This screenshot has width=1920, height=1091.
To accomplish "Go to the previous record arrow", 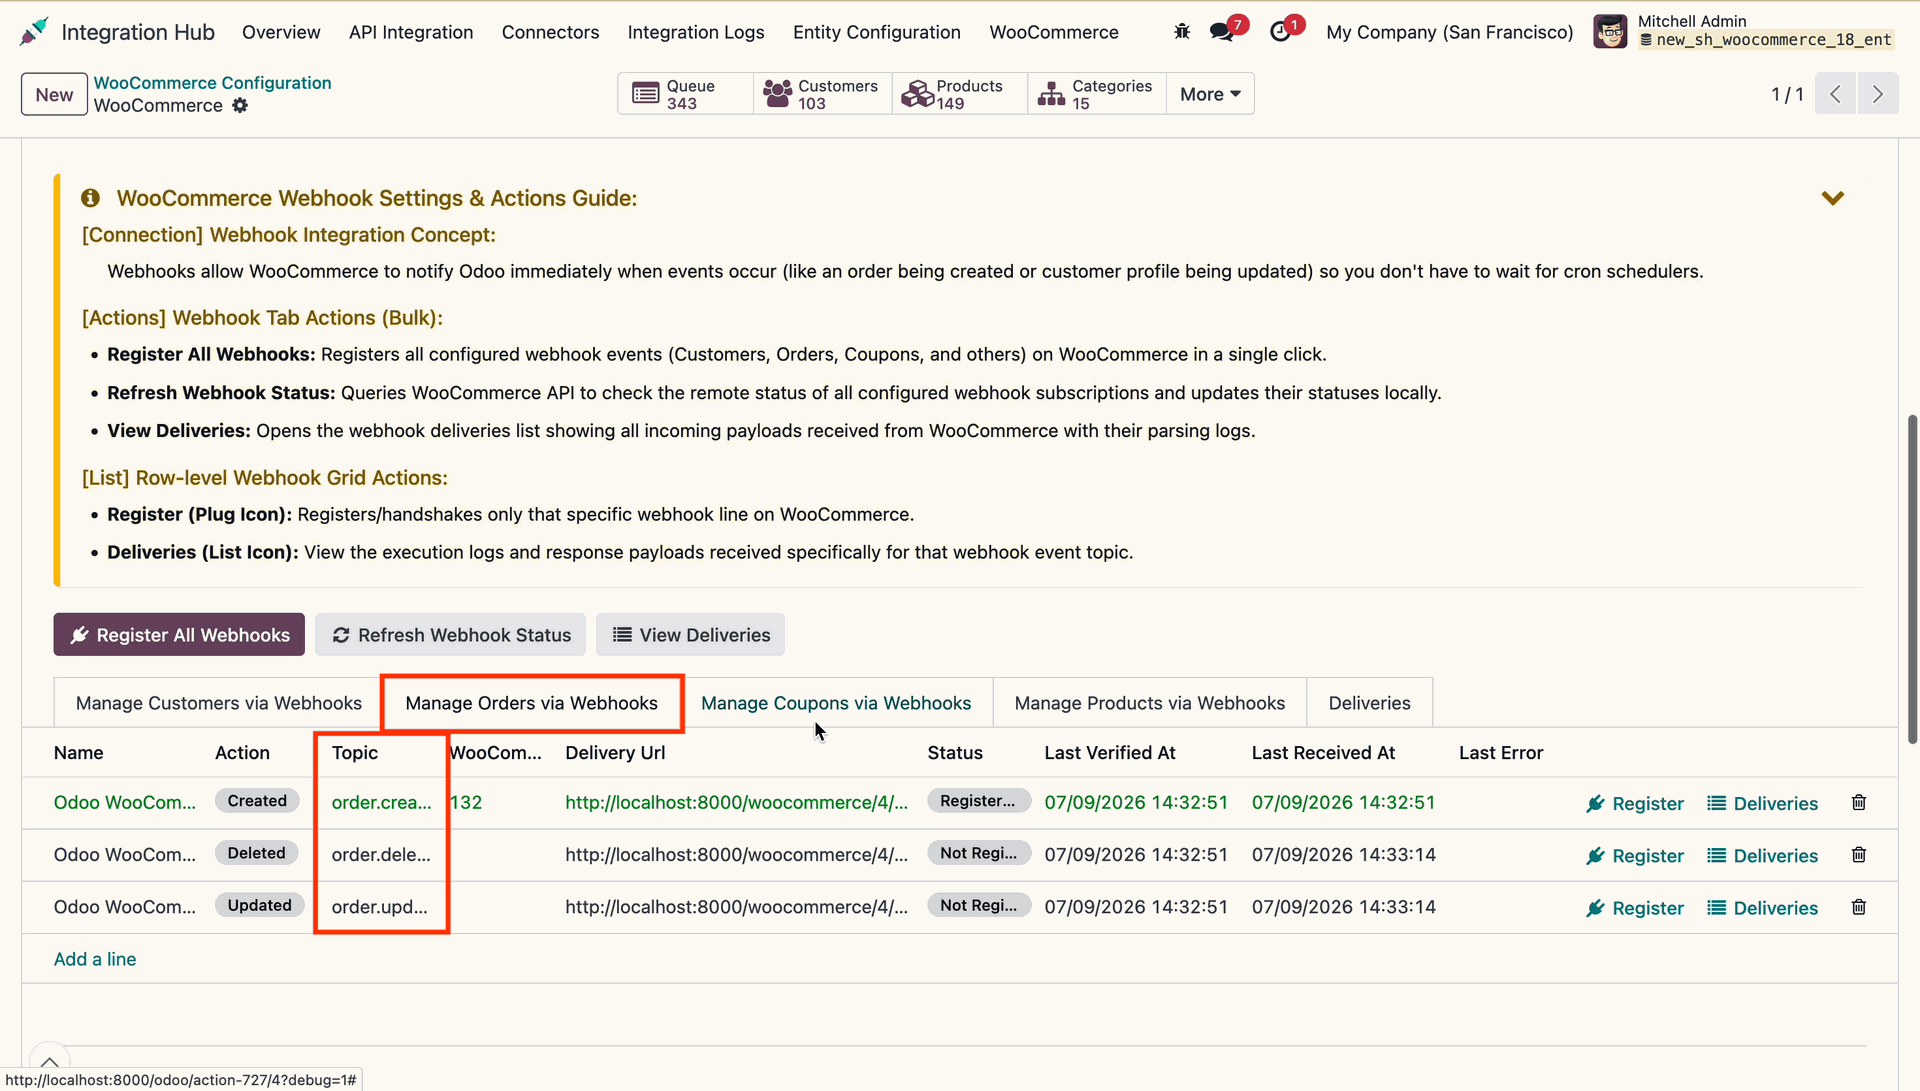I will (x=1835, y=94).
